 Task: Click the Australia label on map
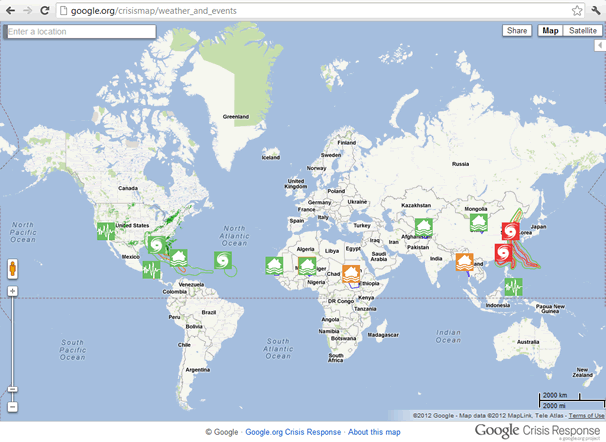coord(528,342)
